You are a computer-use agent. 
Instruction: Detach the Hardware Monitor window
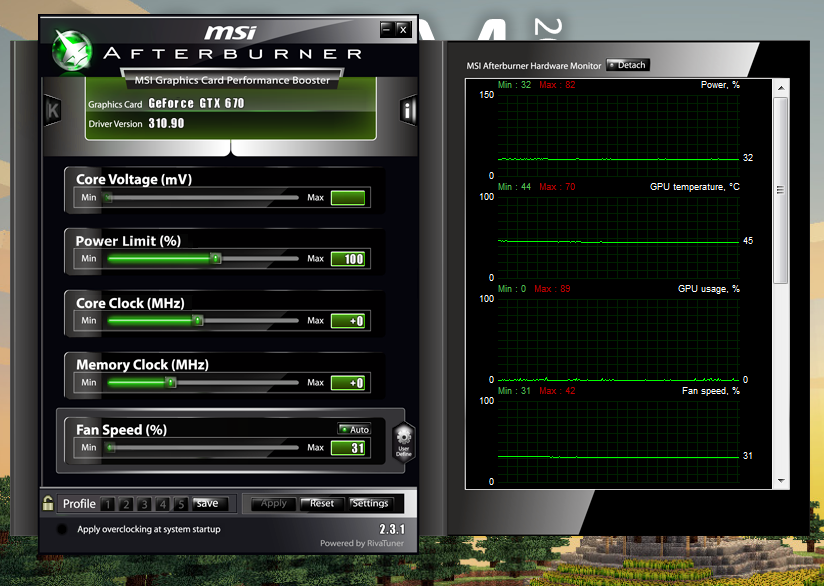point(627,65)
